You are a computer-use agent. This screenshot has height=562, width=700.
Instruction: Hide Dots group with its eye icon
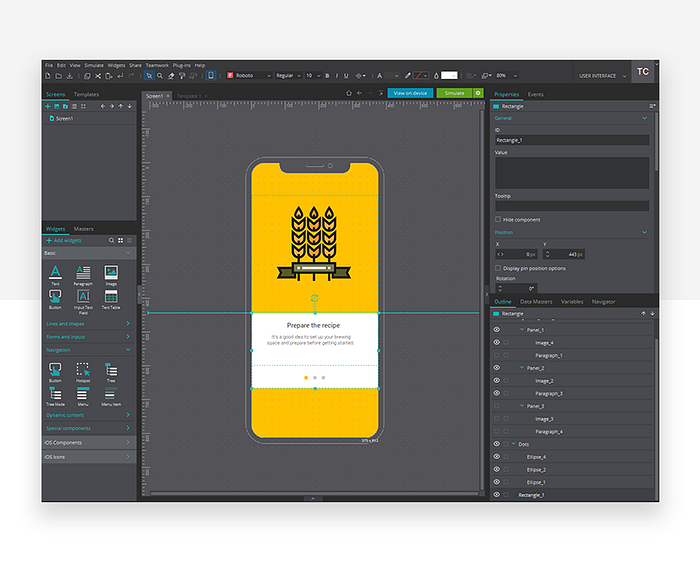(x=496, y=444)
